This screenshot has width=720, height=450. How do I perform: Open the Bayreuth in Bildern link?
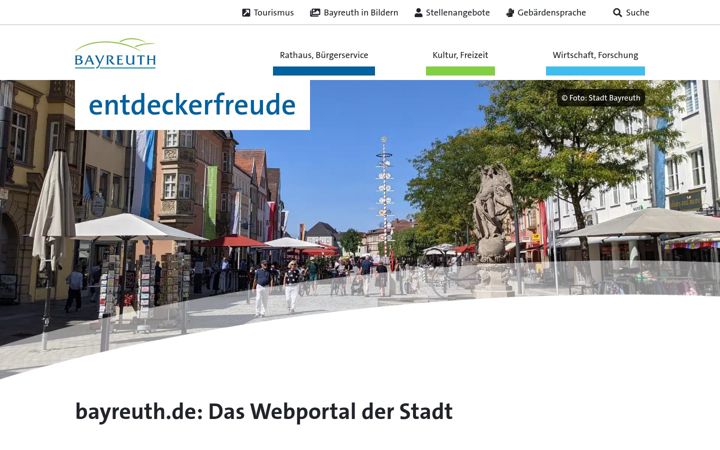(354, 13)
